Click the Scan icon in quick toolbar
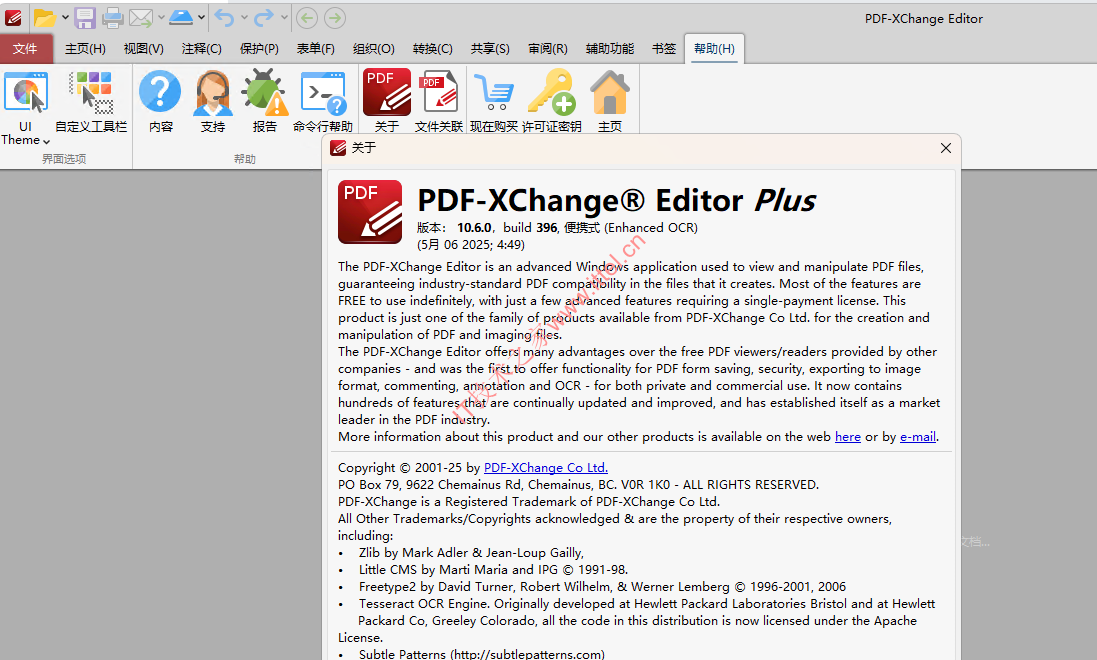The height and width of the screenshot is (660, 1097). pyautogui.click(x=181, y=17)
